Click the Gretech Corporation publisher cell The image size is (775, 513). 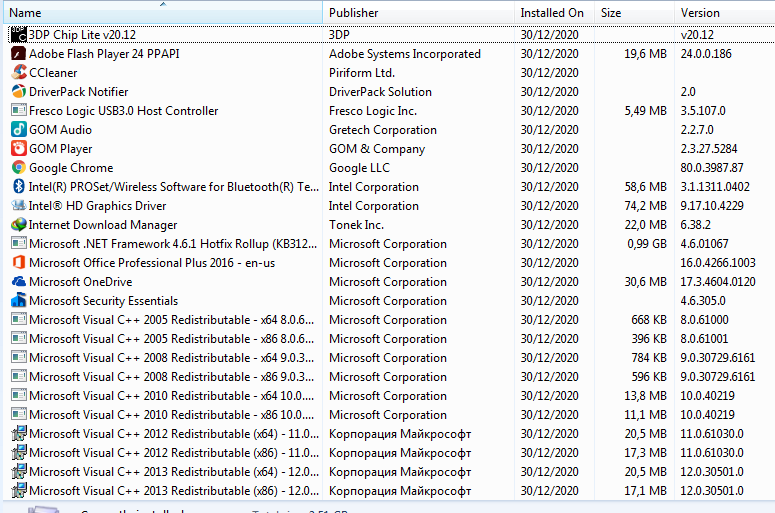pyautogui.click(x=383, y=130)
